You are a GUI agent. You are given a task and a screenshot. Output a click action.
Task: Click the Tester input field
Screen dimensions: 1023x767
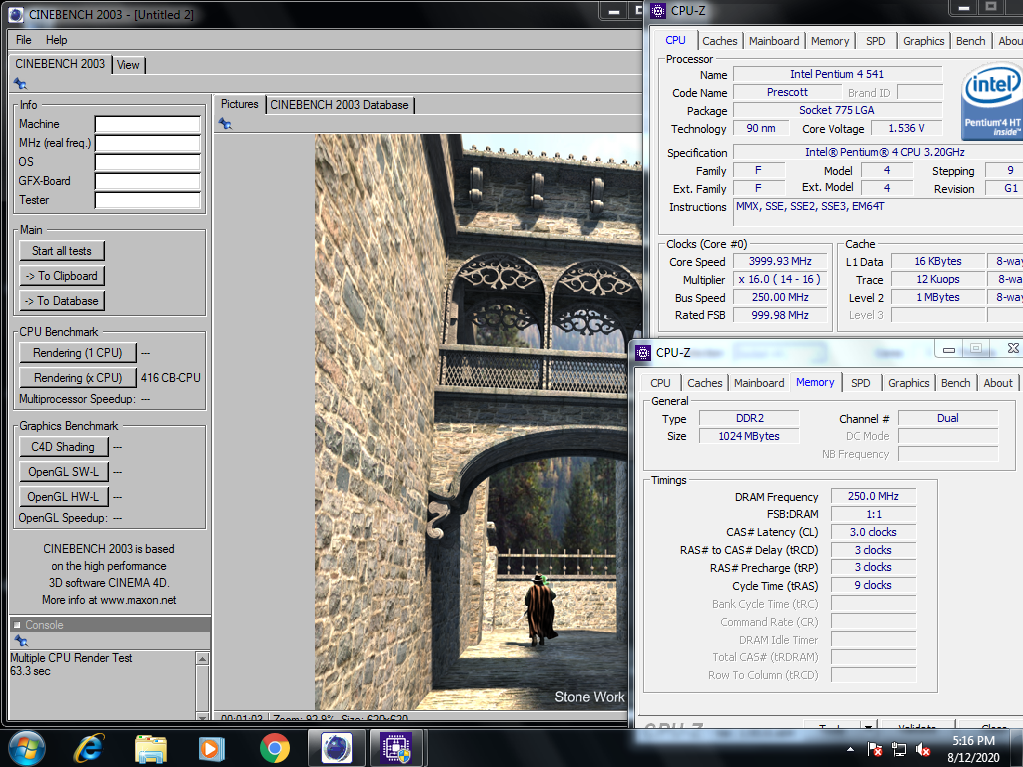(147, 200)
